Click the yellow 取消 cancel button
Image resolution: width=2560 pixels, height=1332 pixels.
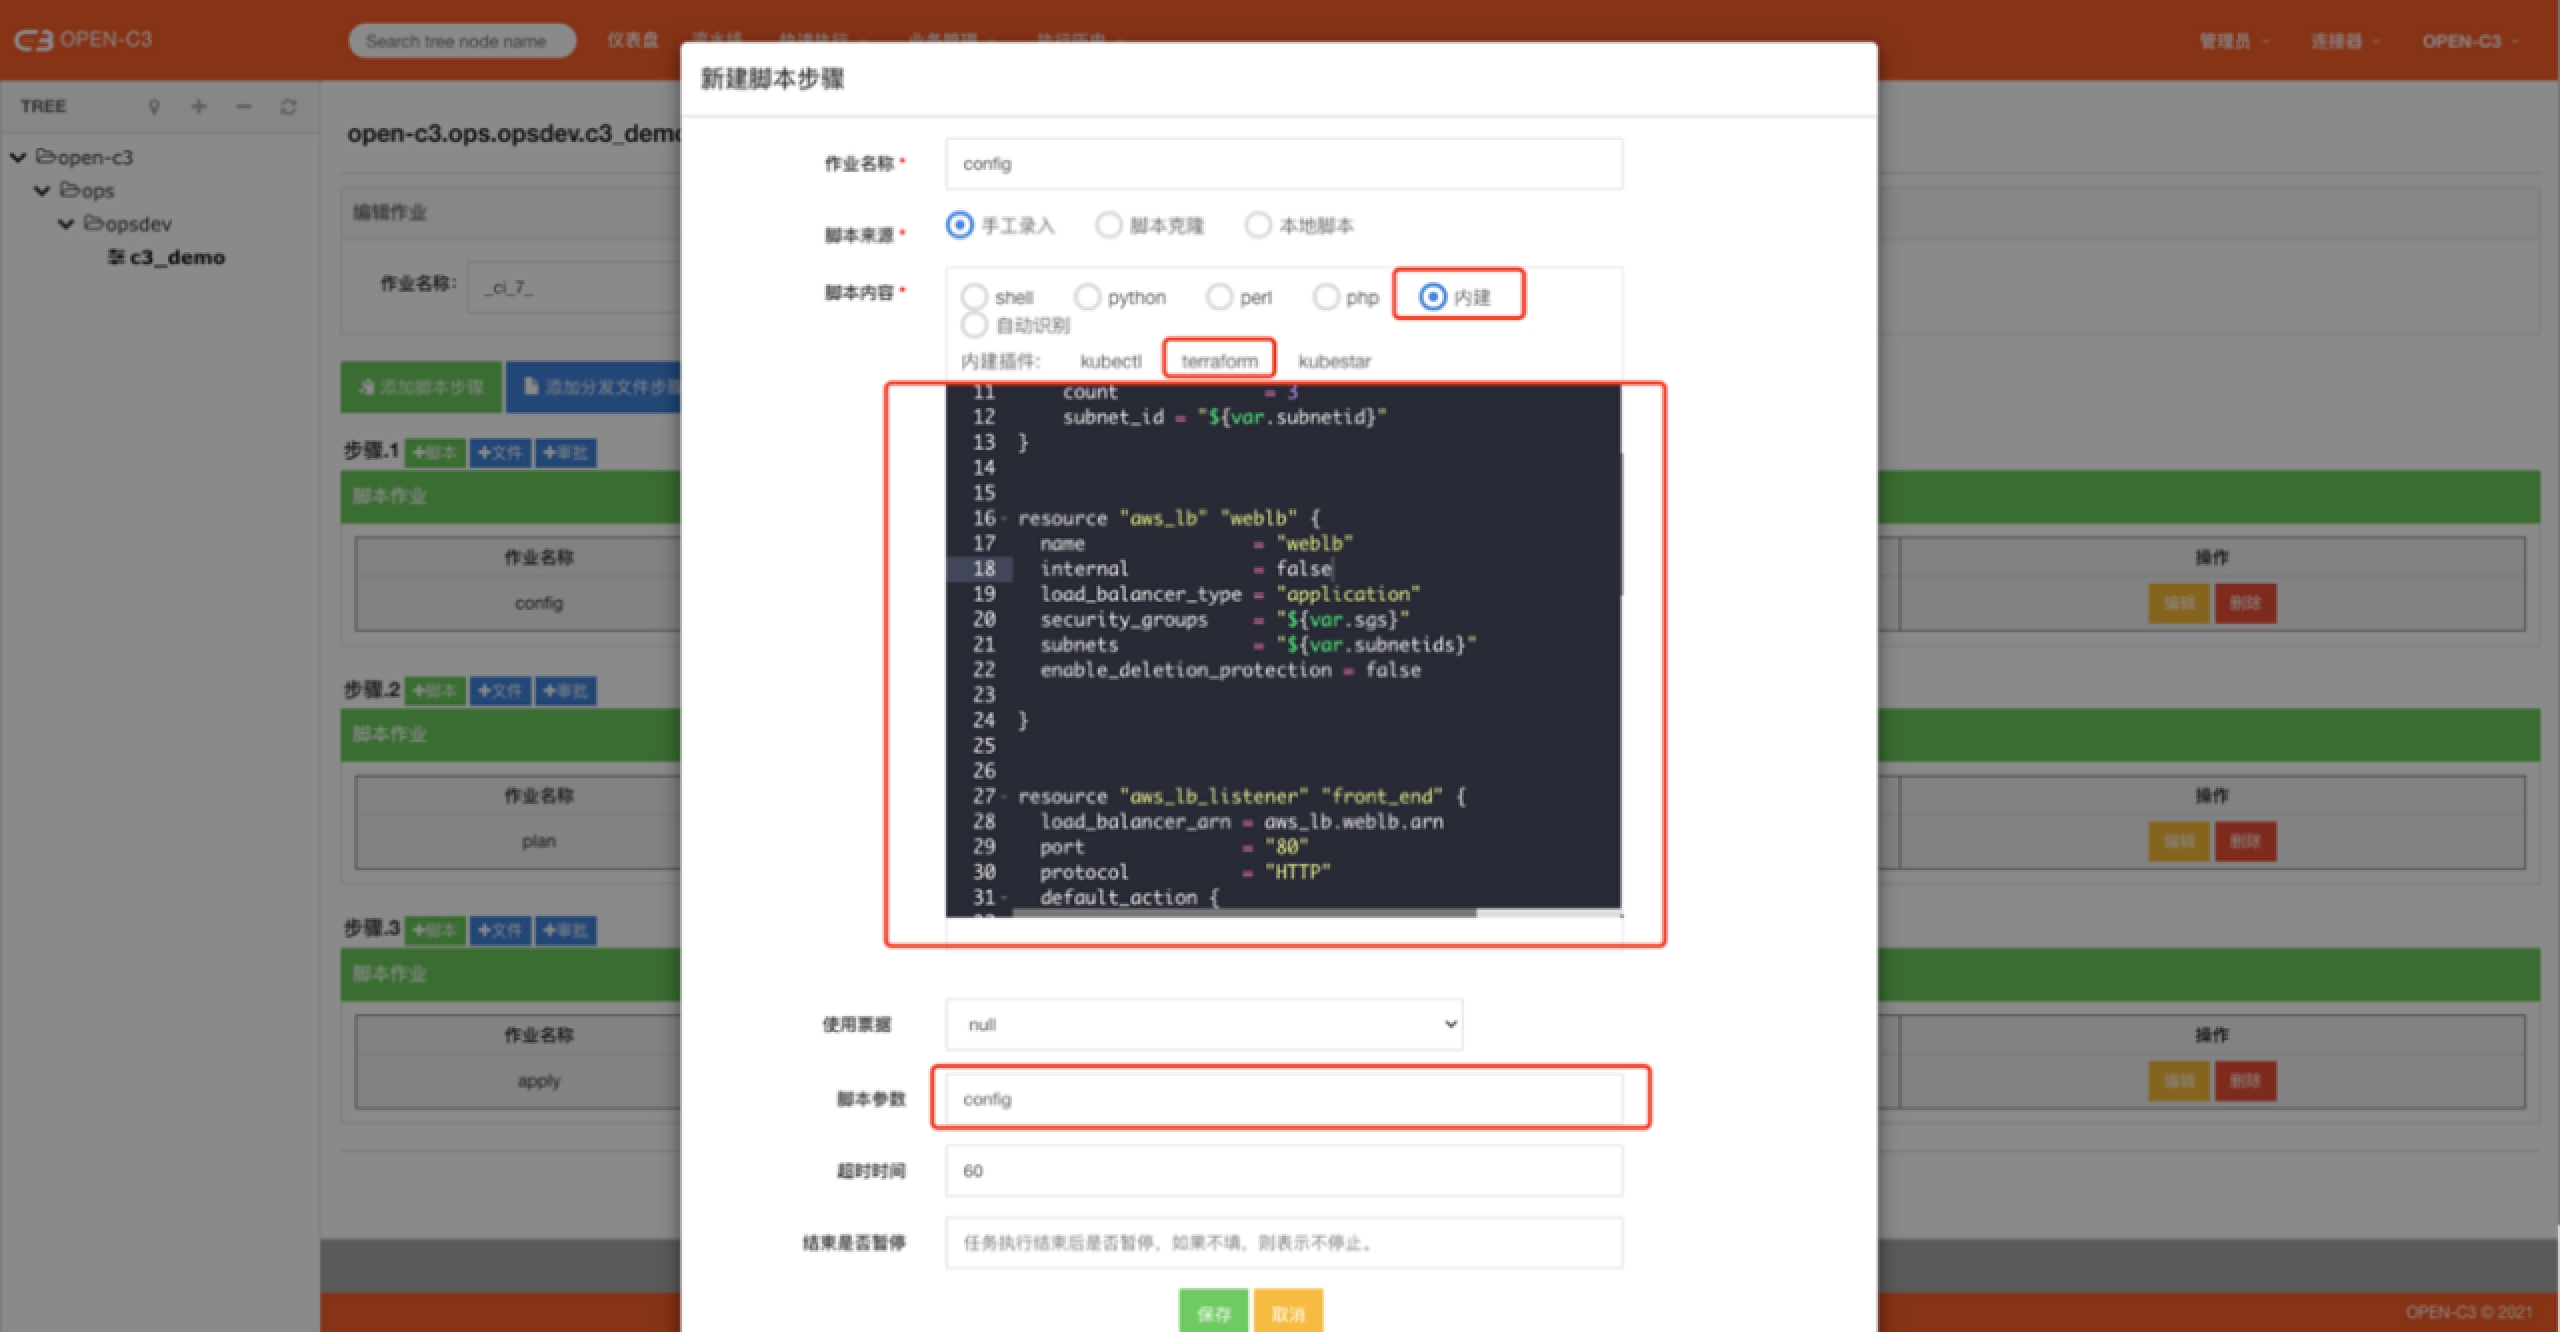tap(1288, 1312)
